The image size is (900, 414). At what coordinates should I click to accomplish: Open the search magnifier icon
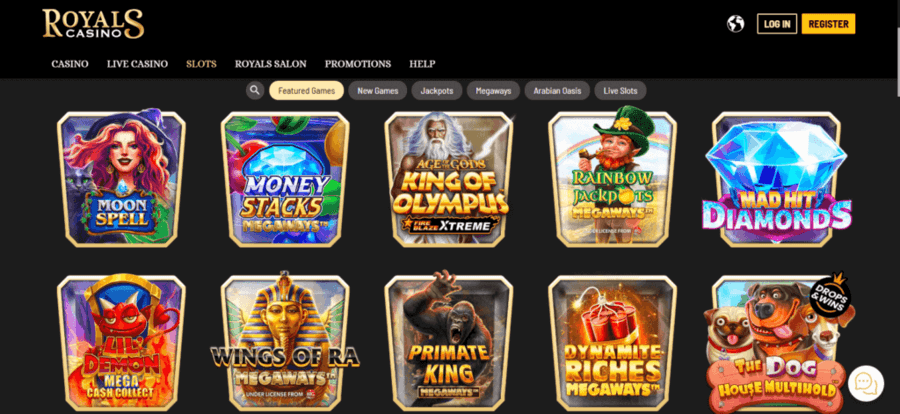[x=255, y=91]
